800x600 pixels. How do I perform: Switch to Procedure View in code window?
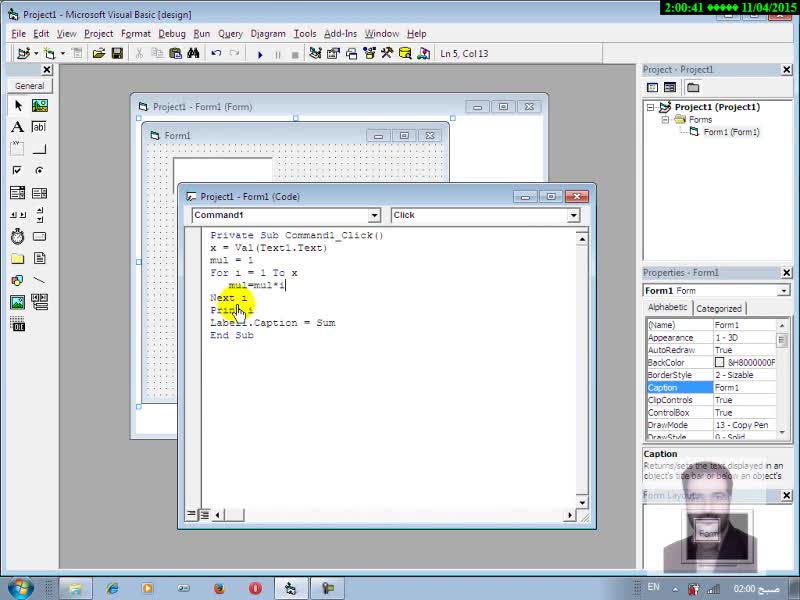[x=191, y=514]
